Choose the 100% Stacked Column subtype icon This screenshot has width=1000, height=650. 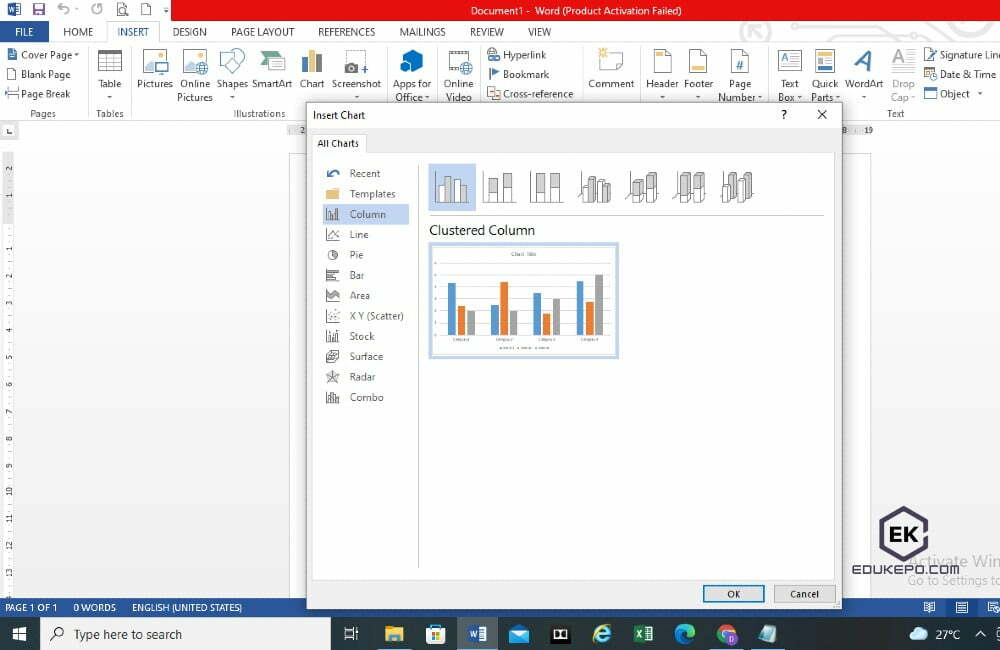click(546, 187)
